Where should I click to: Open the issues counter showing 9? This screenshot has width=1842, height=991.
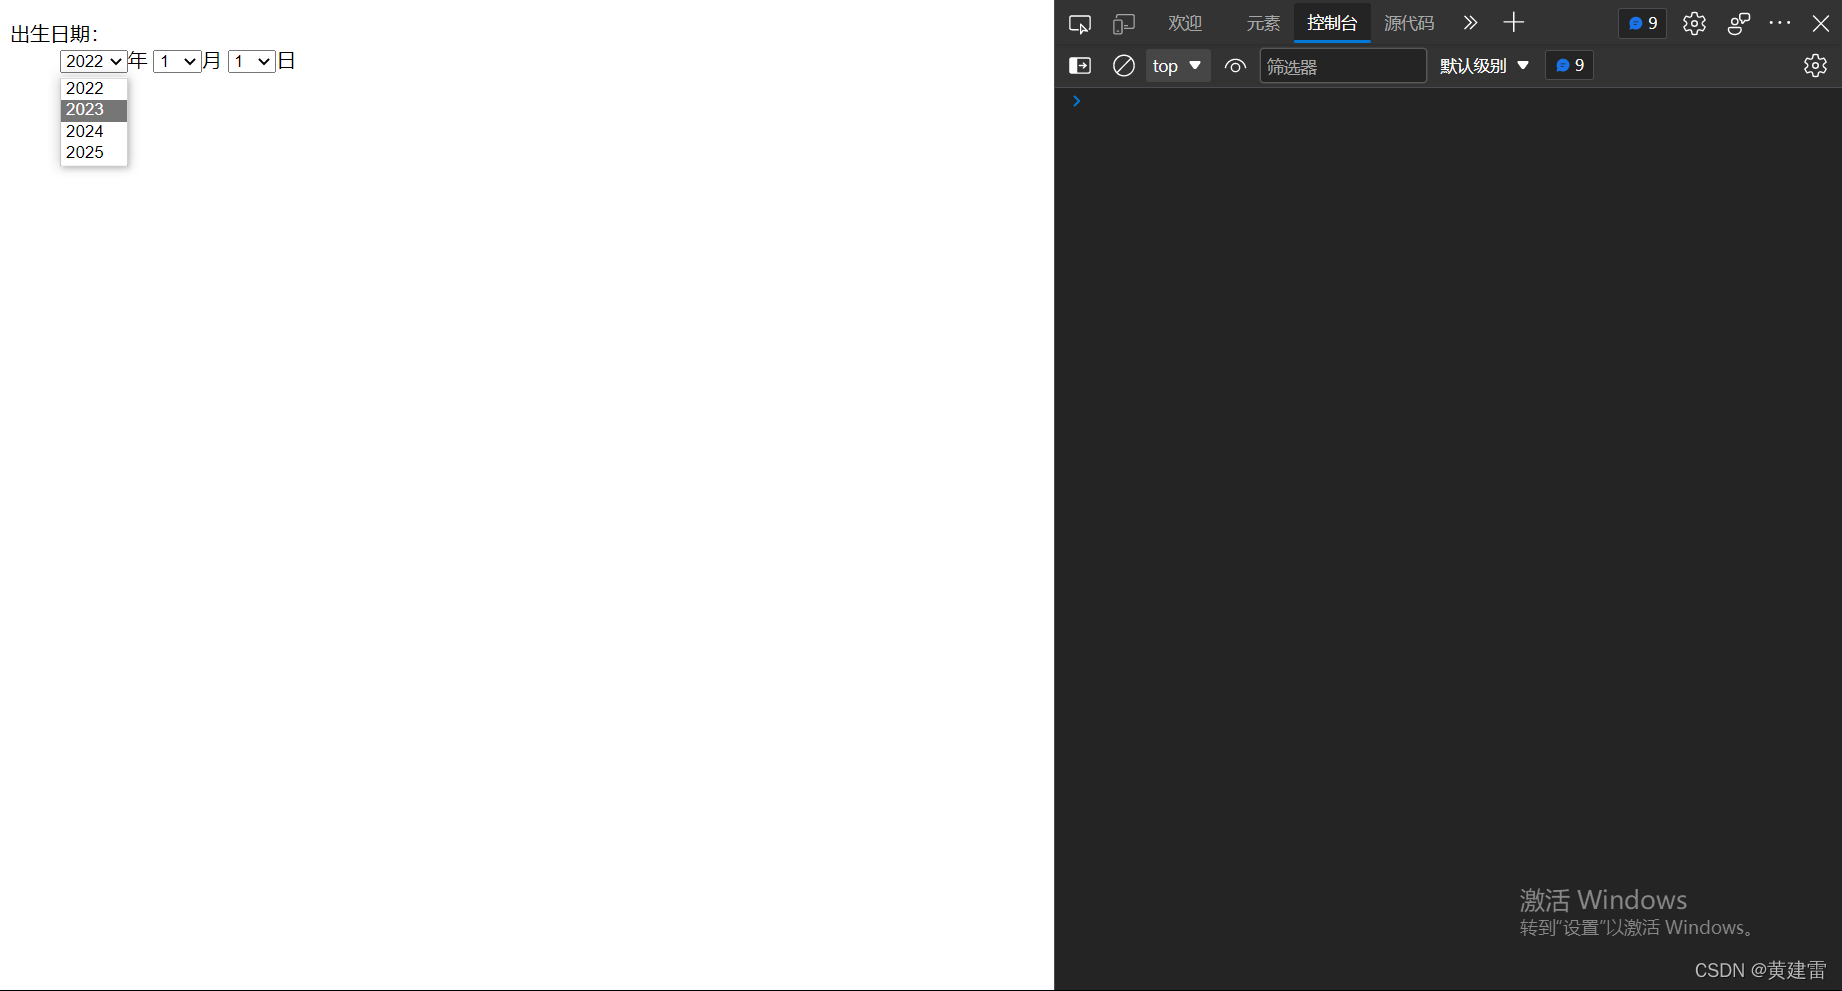click(x=1641, y=23)
